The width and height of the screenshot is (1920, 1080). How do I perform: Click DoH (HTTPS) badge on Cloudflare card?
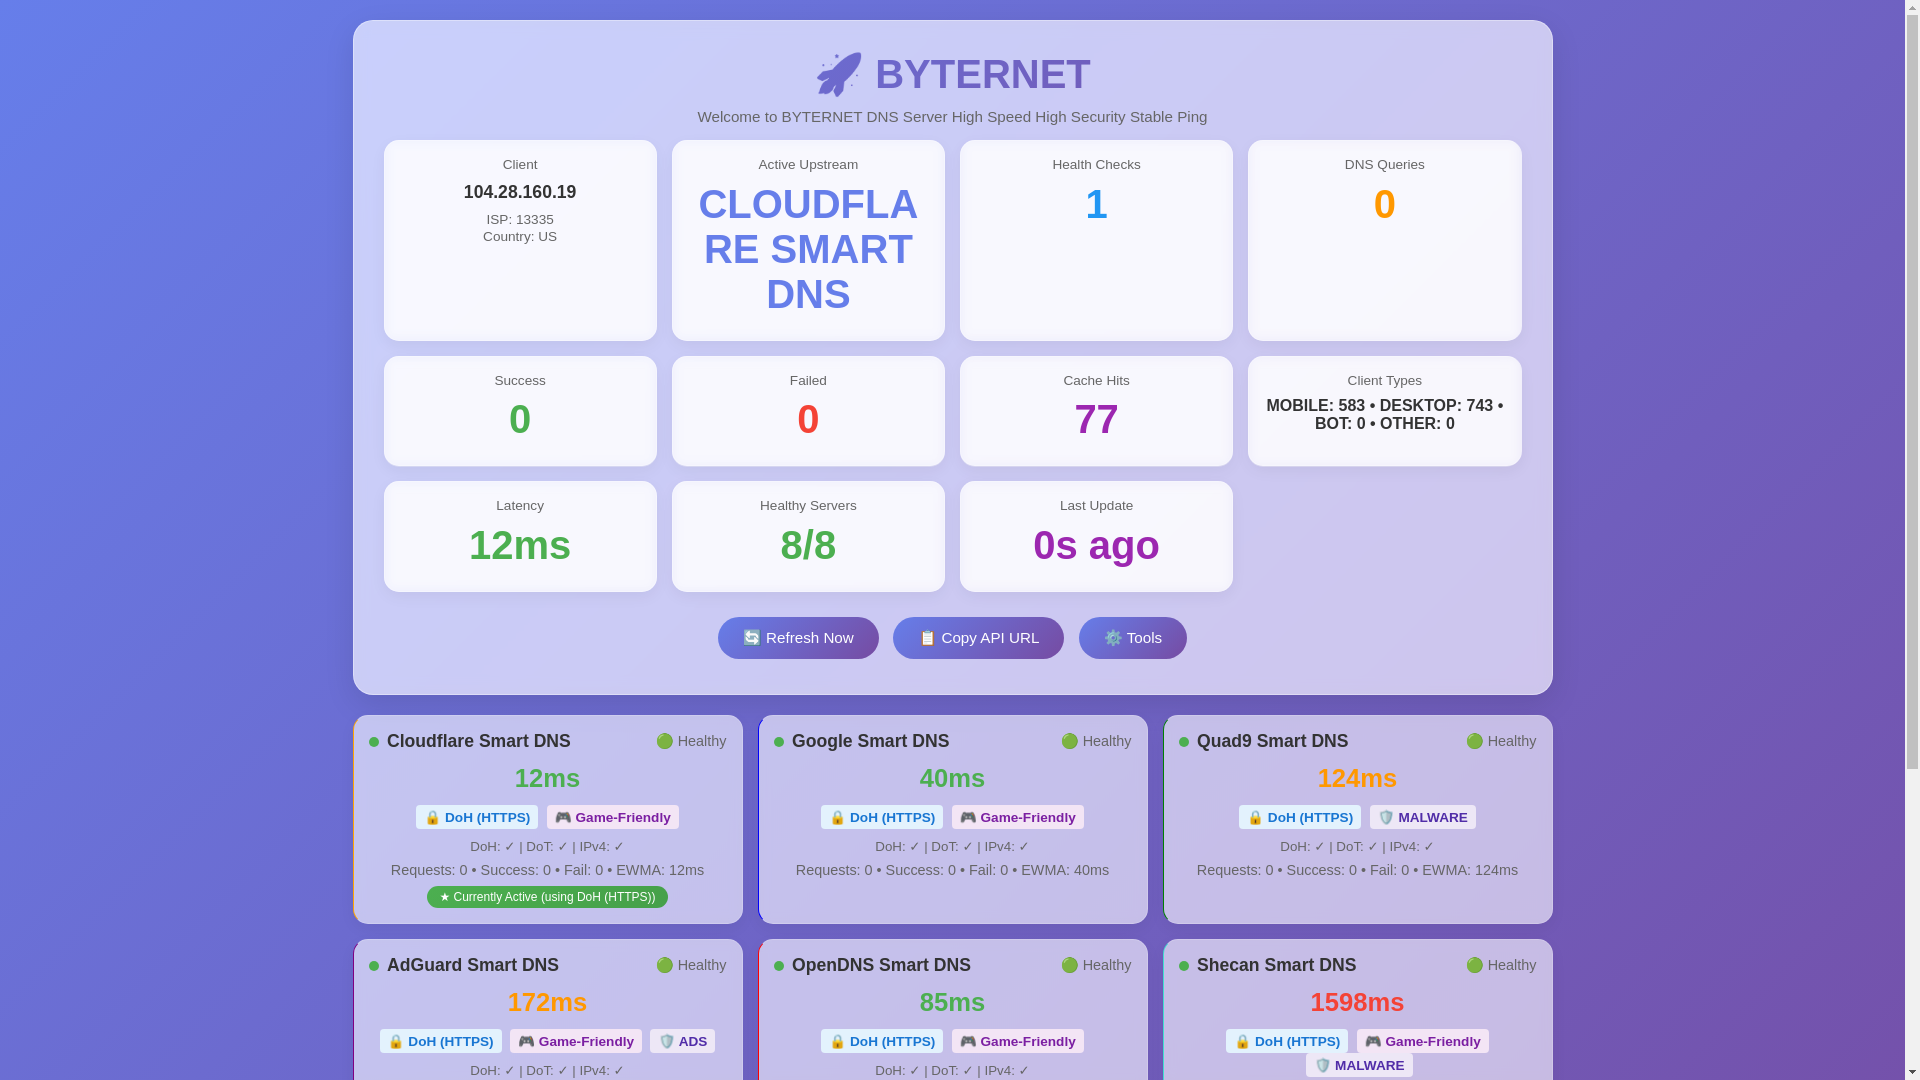(477, 817)
